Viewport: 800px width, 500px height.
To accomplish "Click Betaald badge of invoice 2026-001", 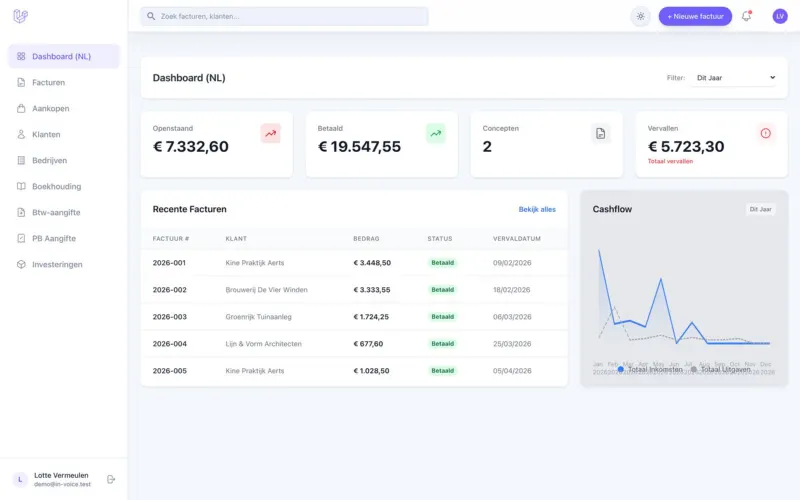I will click(x=442, y=263).
